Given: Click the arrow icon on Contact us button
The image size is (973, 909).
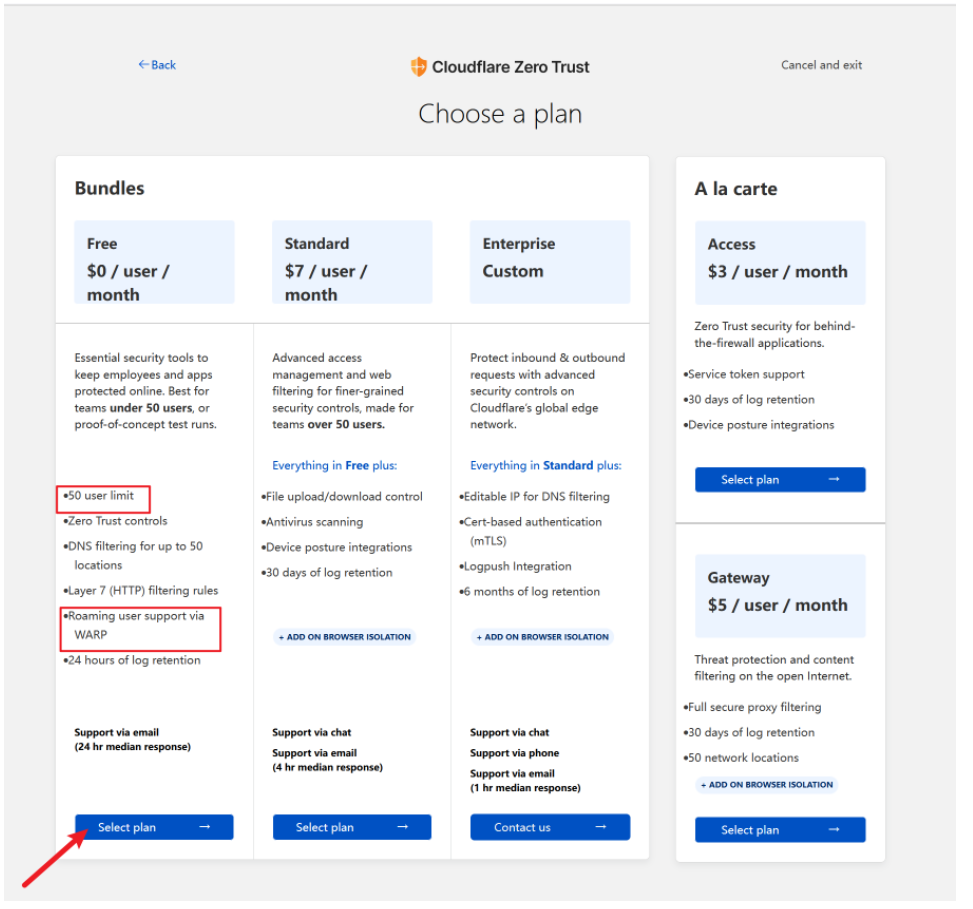Looking at the screenshot, I should coord(601,827).
